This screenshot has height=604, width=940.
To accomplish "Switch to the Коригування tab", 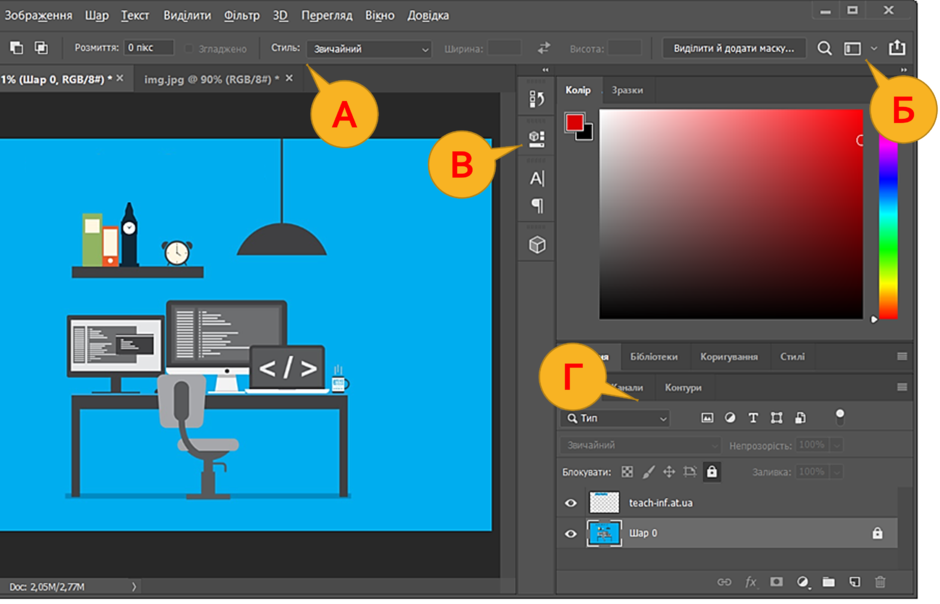I will pos(728,357).
